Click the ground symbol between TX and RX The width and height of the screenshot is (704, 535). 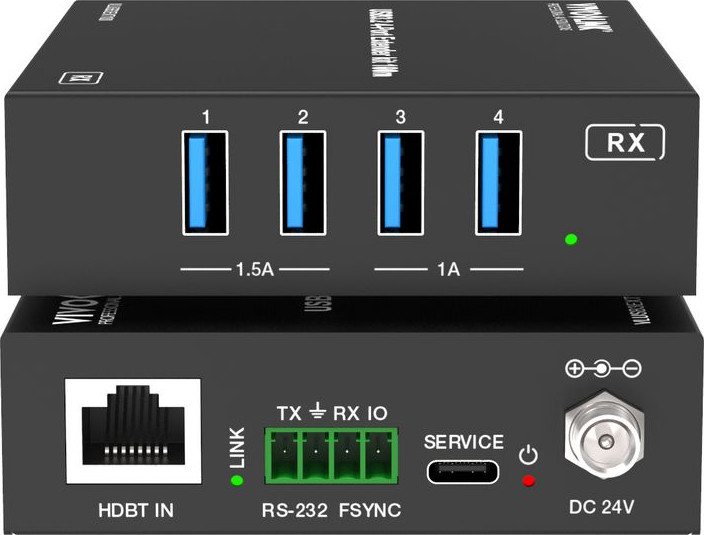[318, 410]
